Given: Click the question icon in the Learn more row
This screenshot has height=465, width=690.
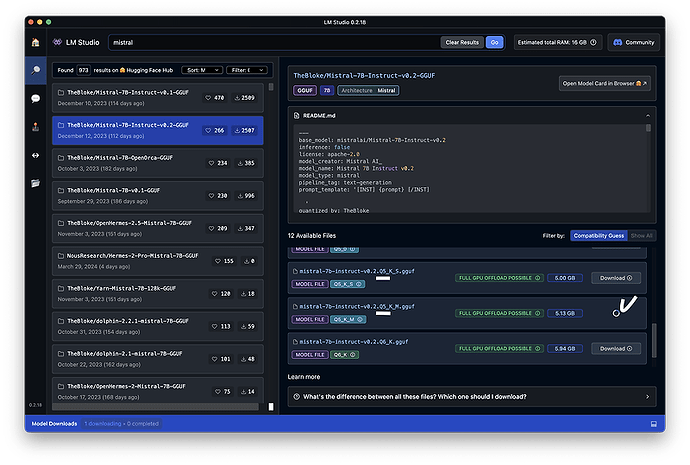Looking at the screenshot, I should [297, 397].
